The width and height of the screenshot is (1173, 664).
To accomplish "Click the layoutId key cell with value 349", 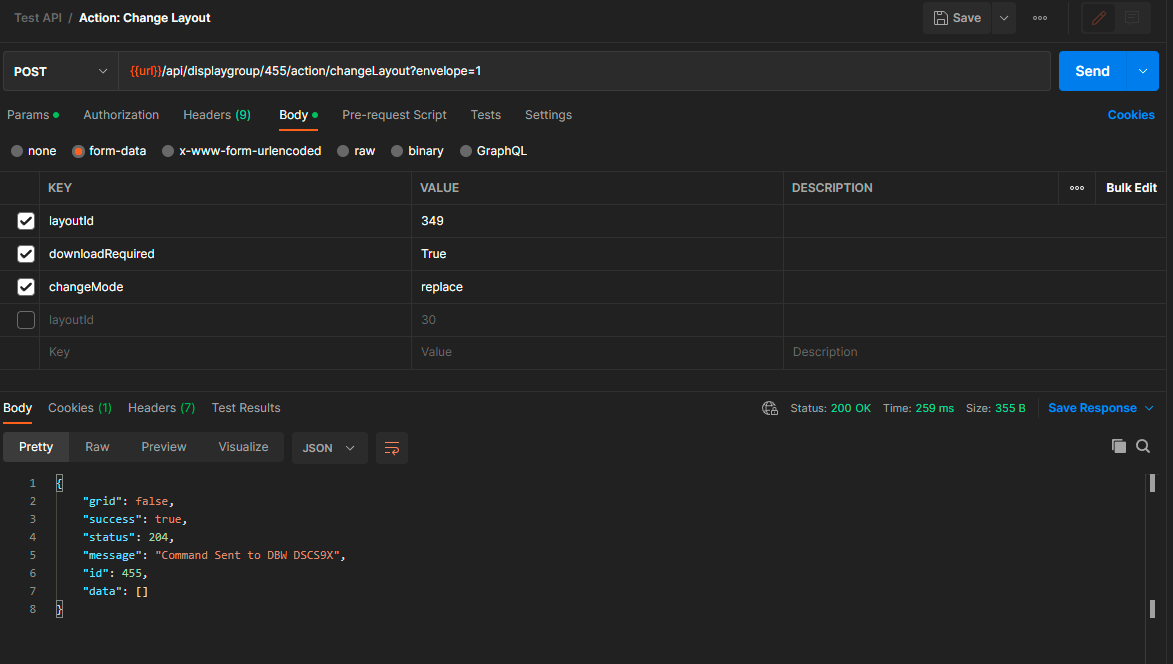I will pos(225,221).
